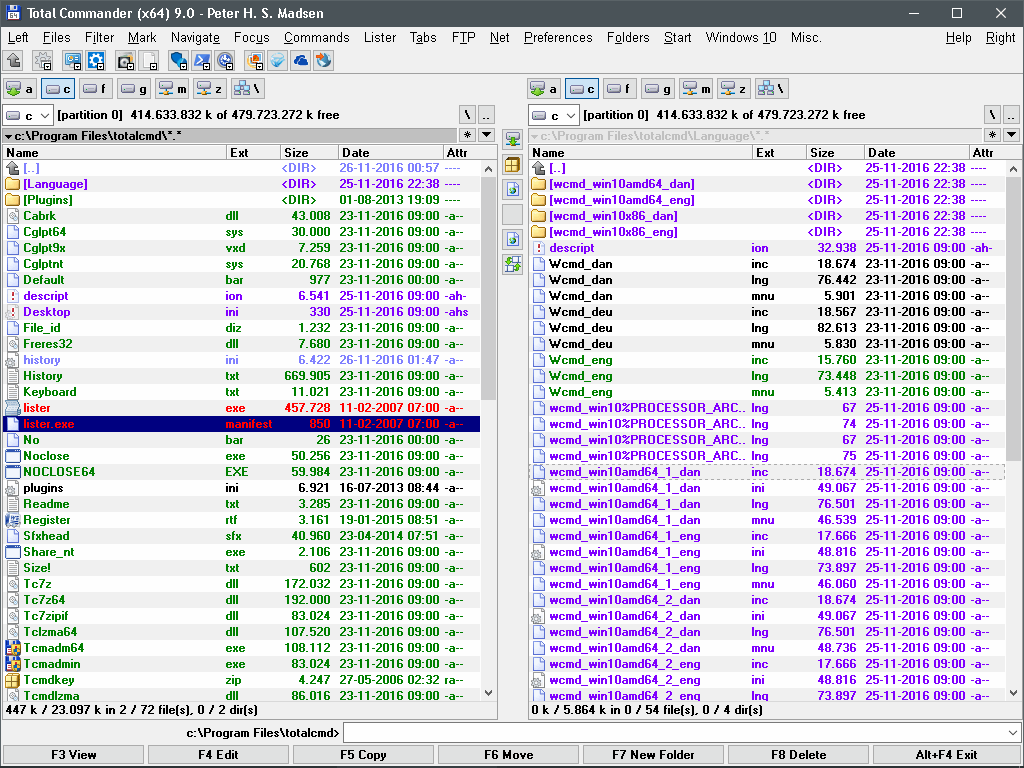Image resolution: width=1024 pixels, height=768 pixels.
Task: Select drive c button in left panel
Action: [57, 89]
